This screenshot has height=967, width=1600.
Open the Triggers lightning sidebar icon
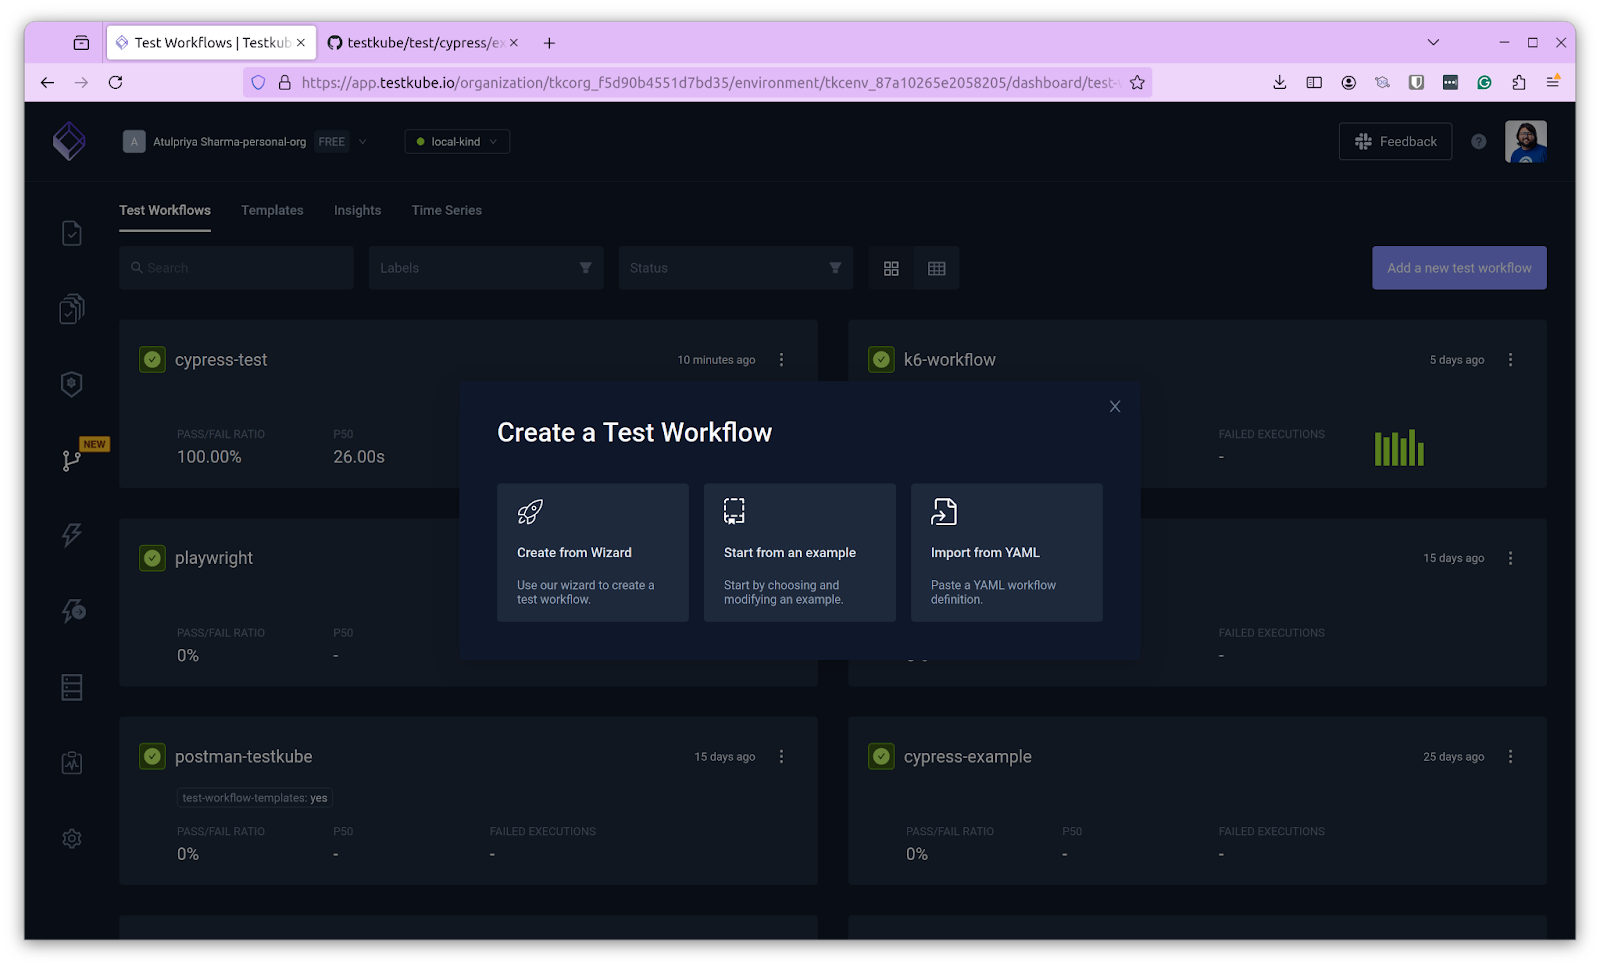(72, 535)
